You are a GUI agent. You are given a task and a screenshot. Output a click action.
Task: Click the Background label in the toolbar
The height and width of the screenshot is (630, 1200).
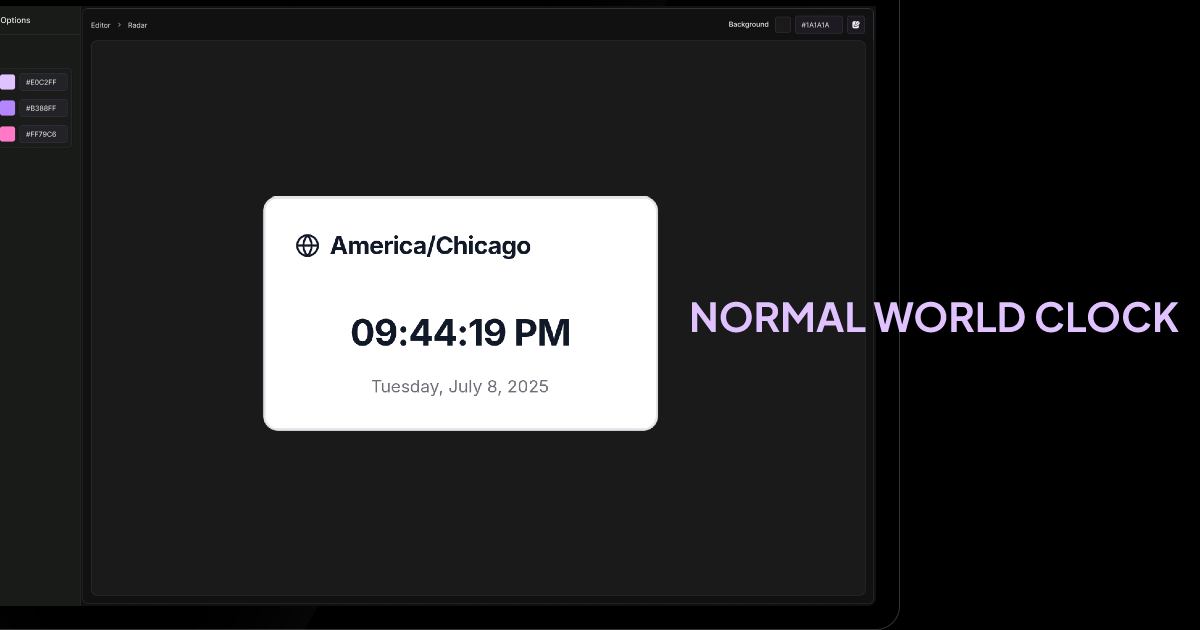pos(748,24)
